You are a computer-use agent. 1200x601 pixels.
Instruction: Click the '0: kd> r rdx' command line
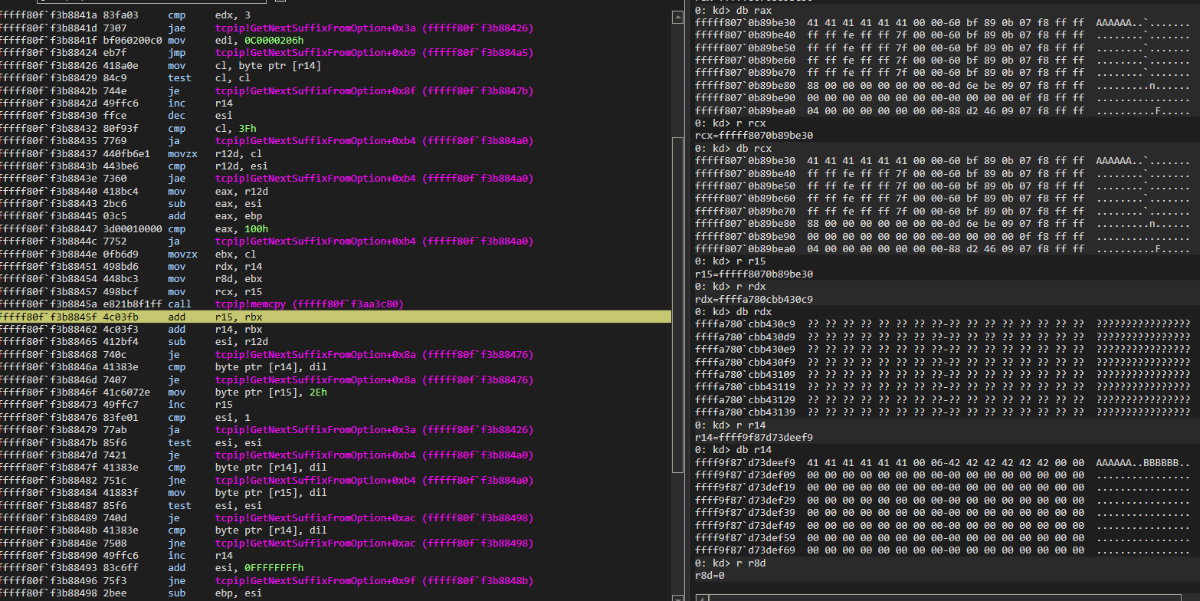(x=729, y=286)
